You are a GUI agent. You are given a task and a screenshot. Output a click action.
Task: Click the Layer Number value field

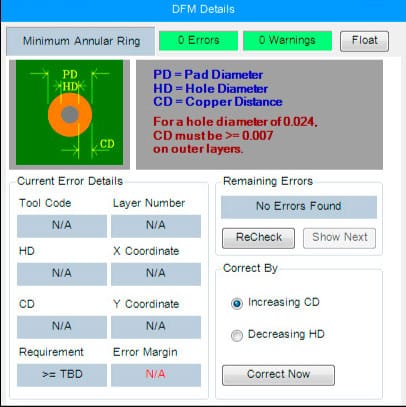pyautogui.click(x=156, y=226)
